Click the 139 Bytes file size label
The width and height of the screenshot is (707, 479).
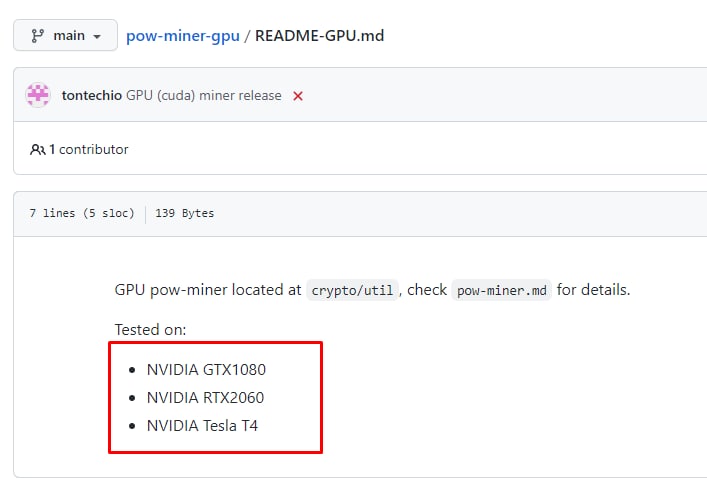point(184,213)
